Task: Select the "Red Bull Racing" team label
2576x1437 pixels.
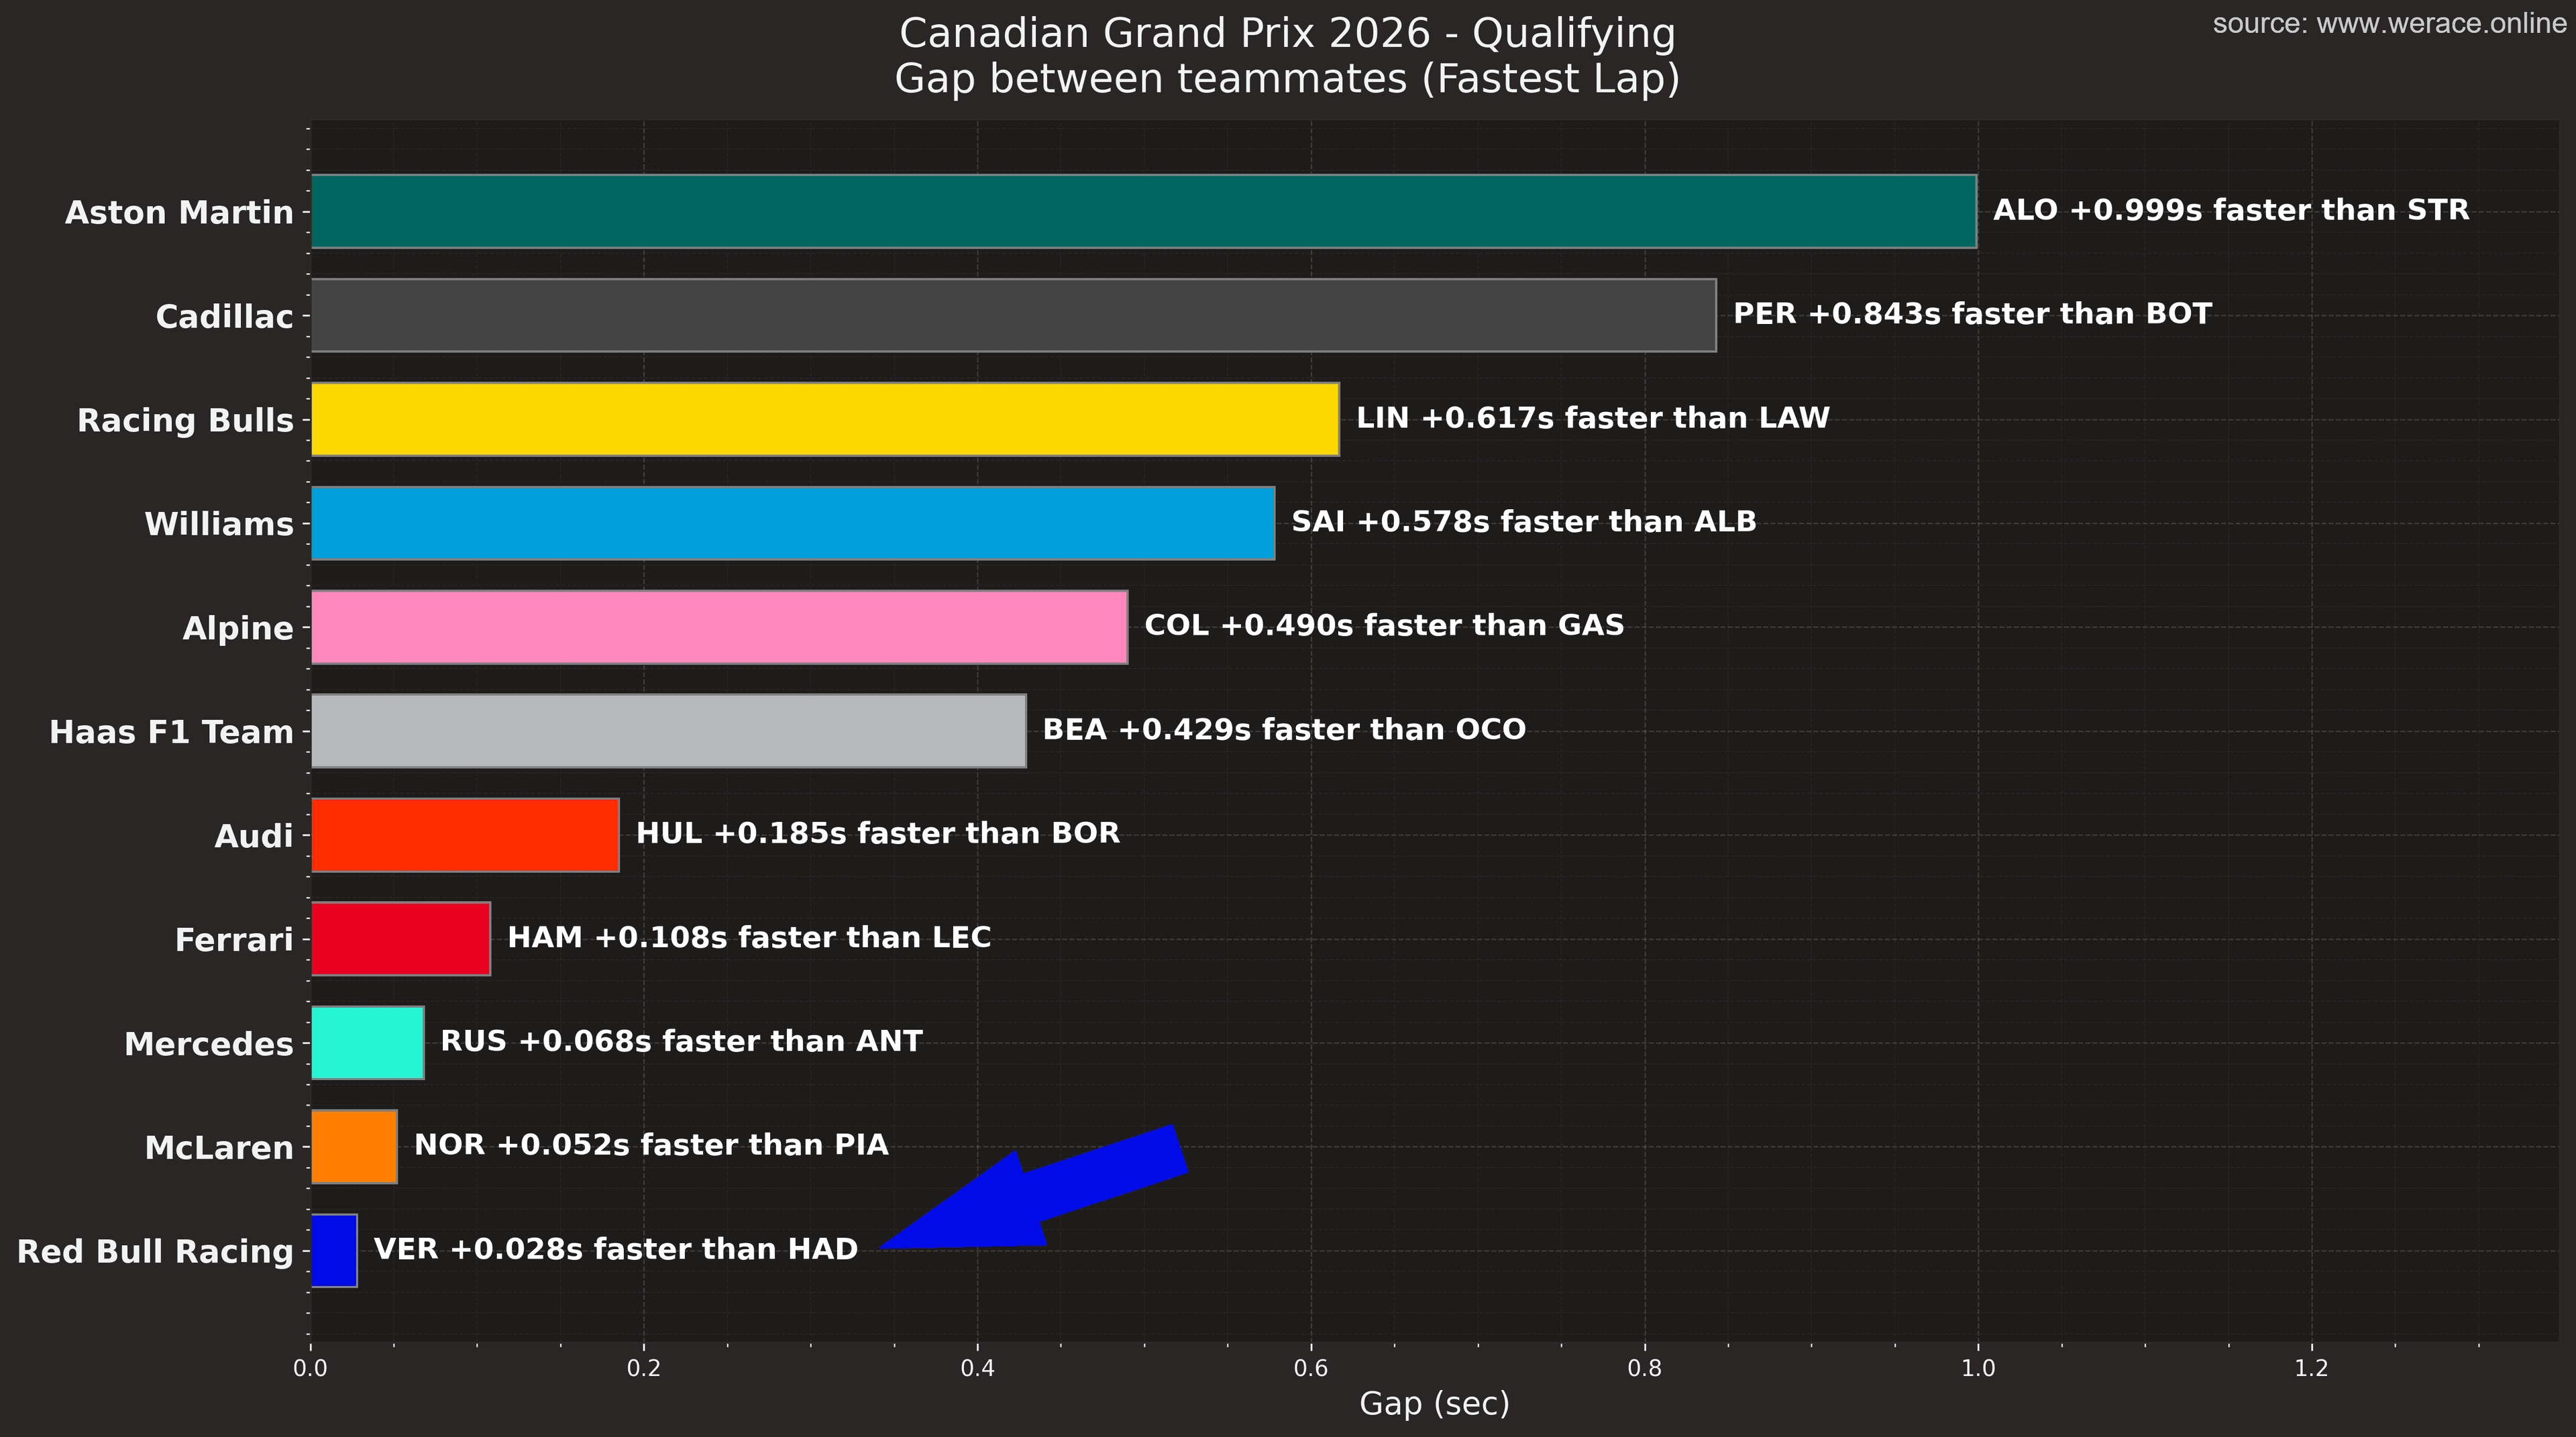Action: 156,1251
